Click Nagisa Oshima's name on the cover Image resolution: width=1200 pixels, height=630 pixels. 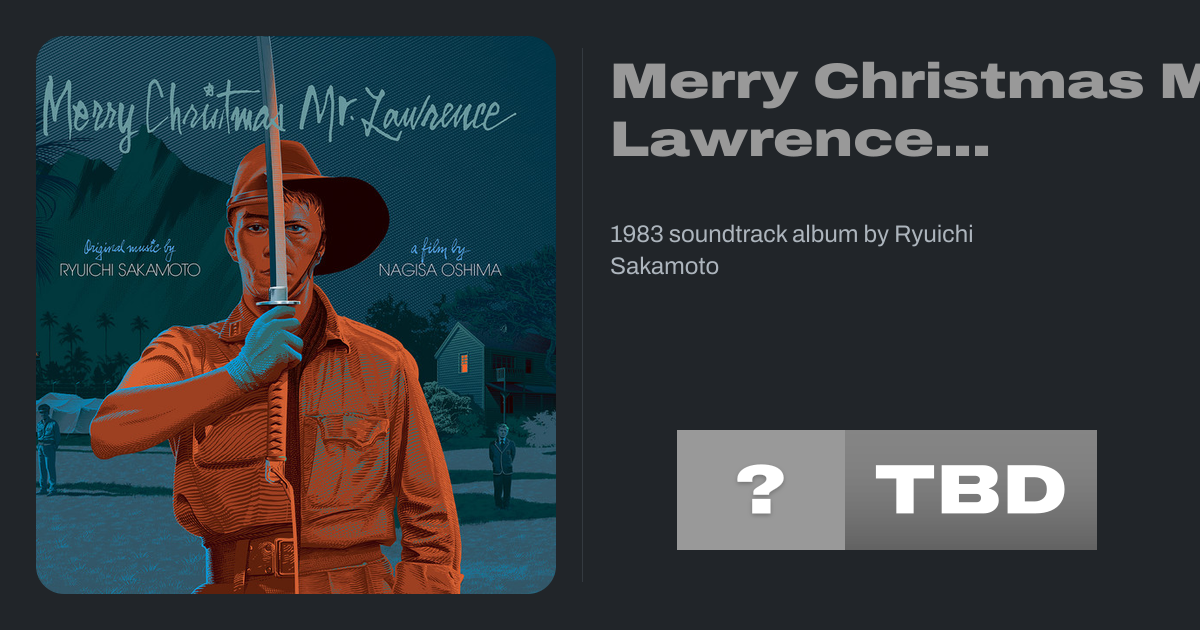click(440, 270)
